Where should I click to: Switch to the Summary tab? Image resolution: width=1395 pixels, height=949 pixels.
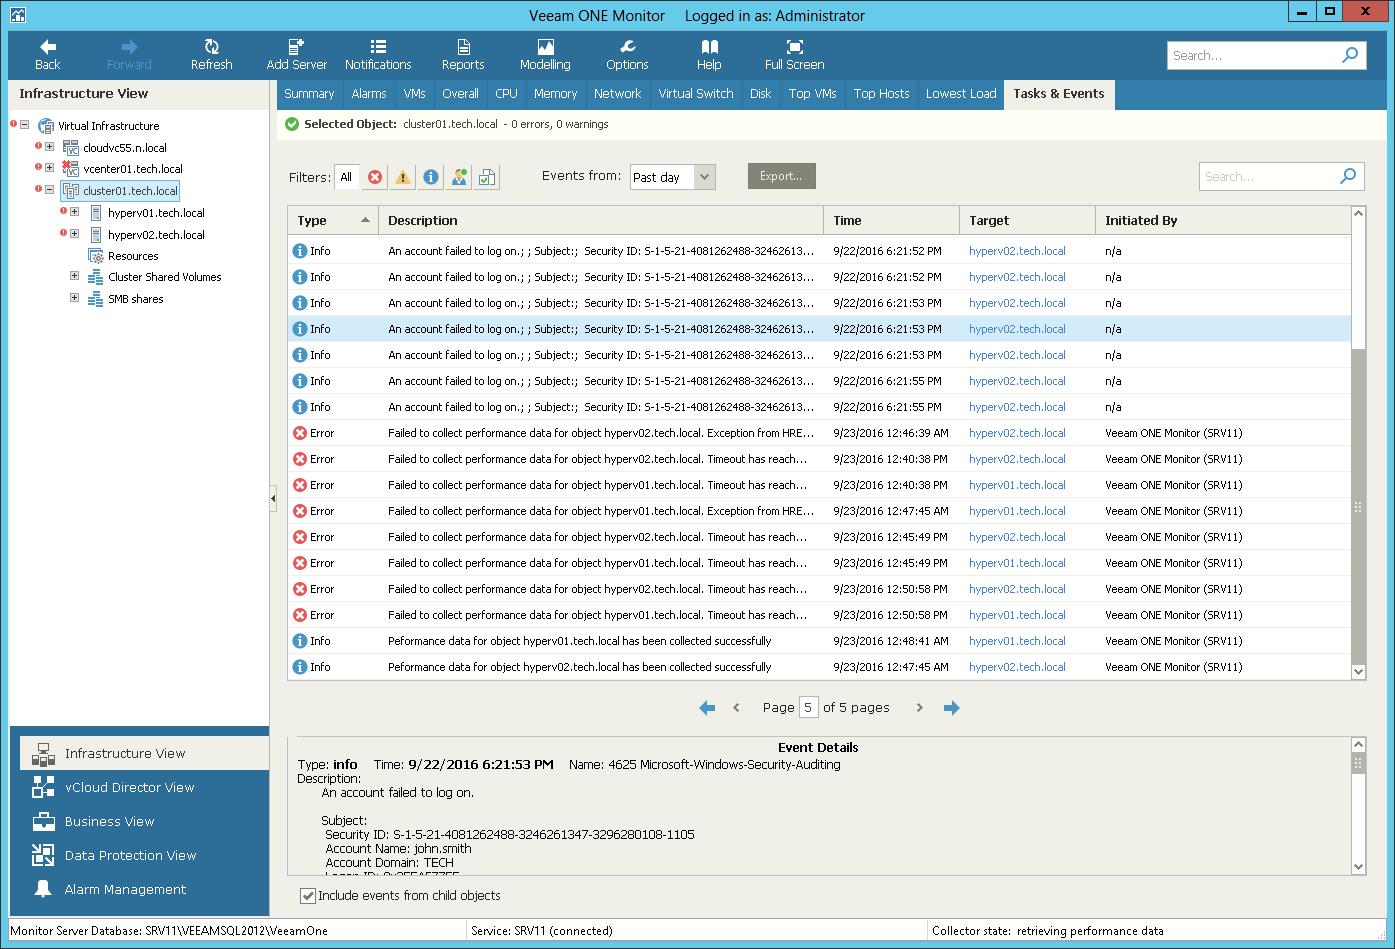click(x=309, y=94)
